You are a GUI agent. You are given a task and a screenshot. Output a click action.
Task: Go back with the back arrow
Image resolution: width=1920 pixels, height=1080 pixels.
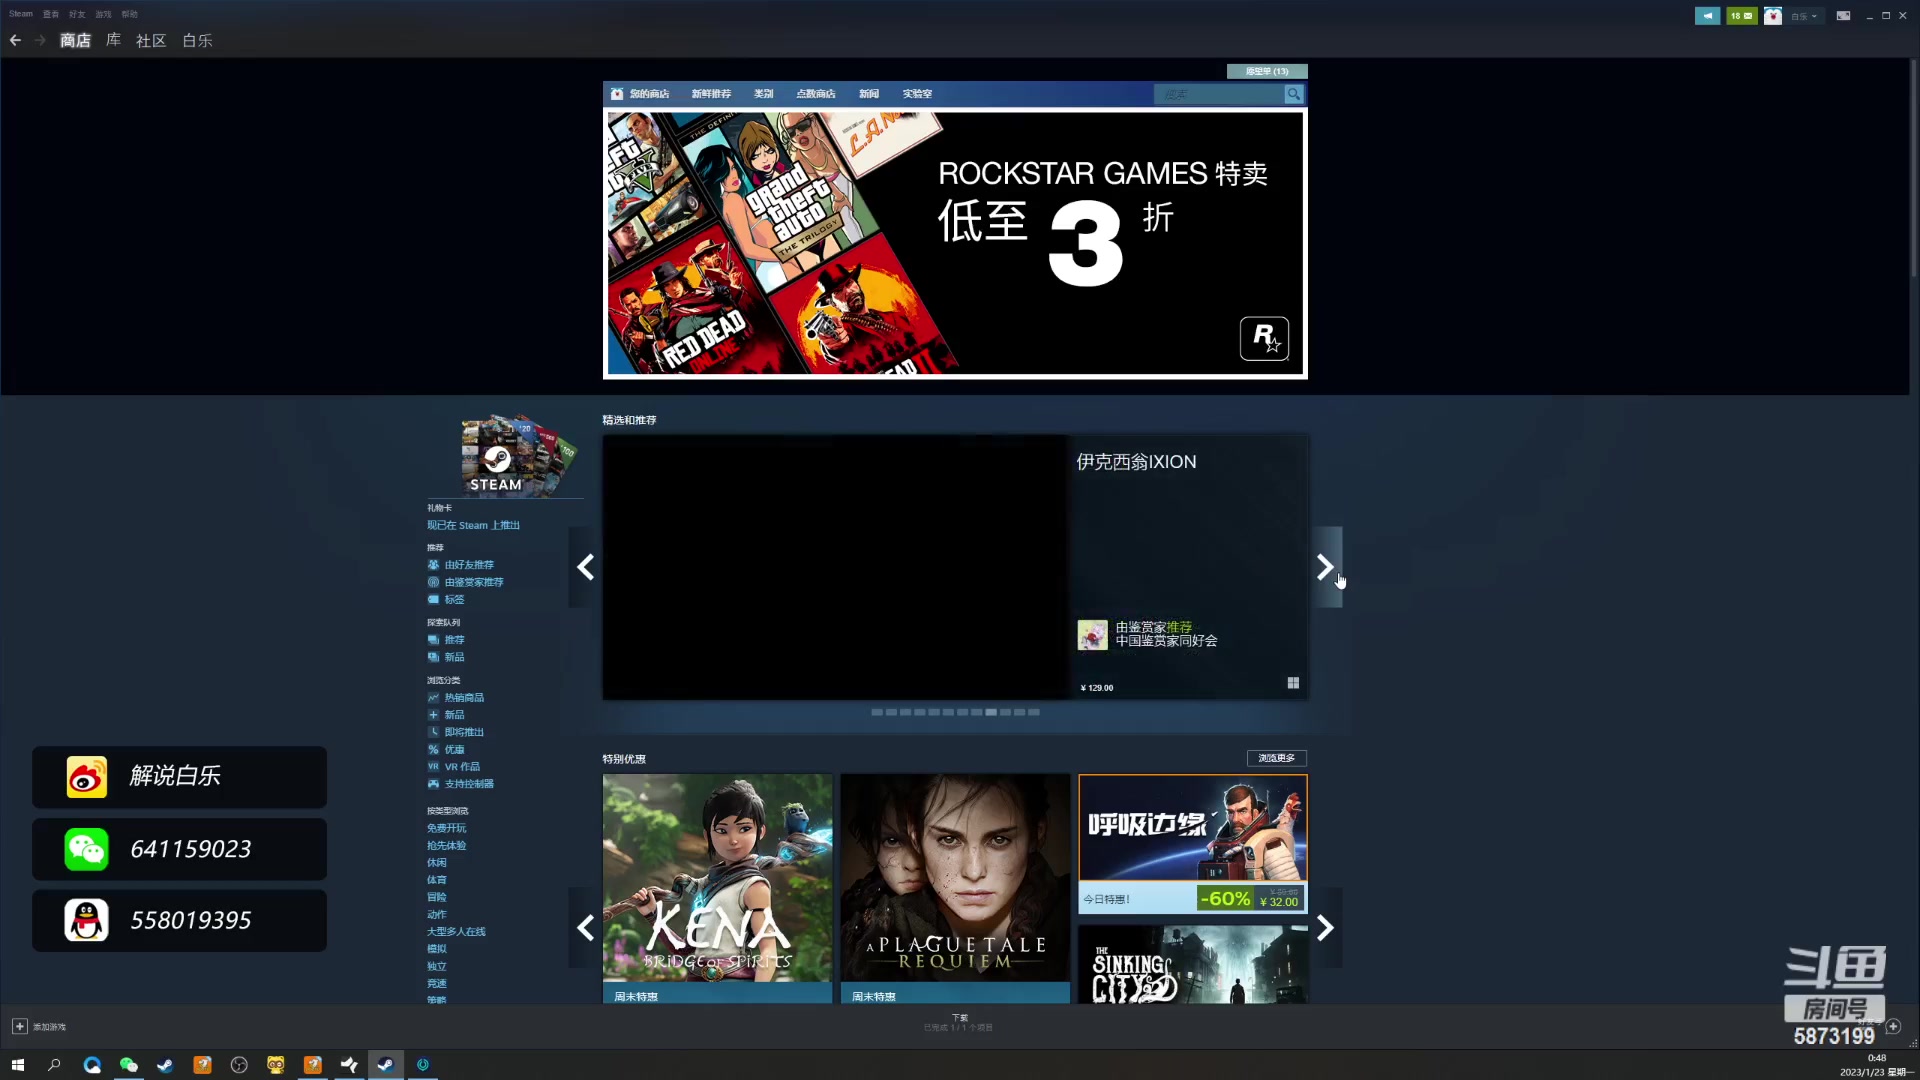tap(15, 40)
